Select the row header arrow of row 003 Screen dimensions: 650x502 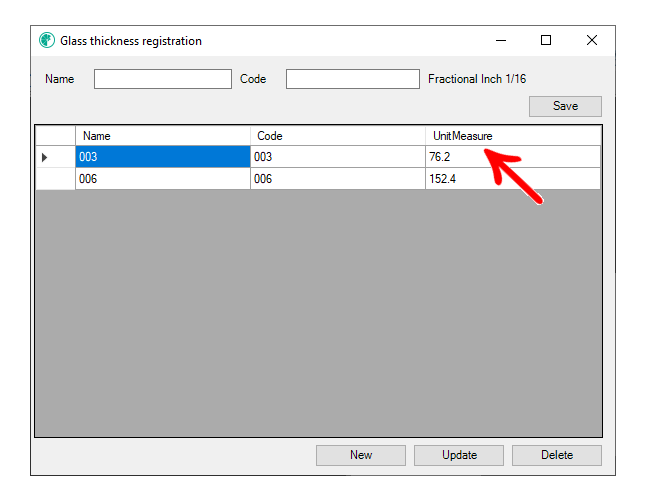[55, 157]
